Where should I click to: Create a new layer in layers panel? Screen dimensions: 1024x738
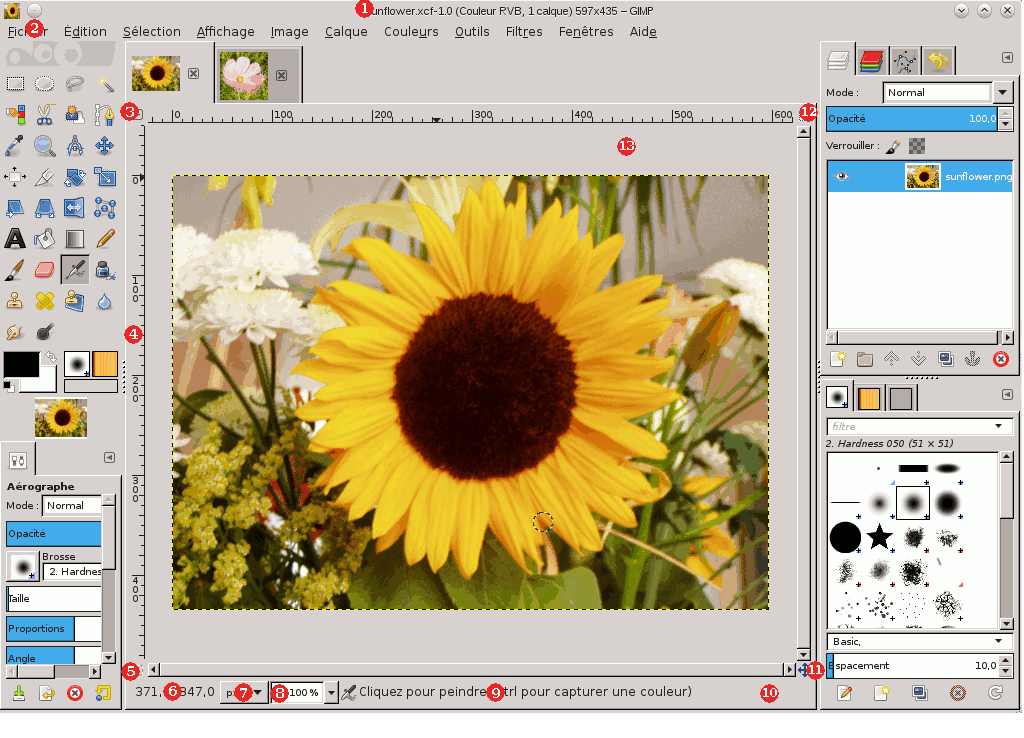coord(838,359)
